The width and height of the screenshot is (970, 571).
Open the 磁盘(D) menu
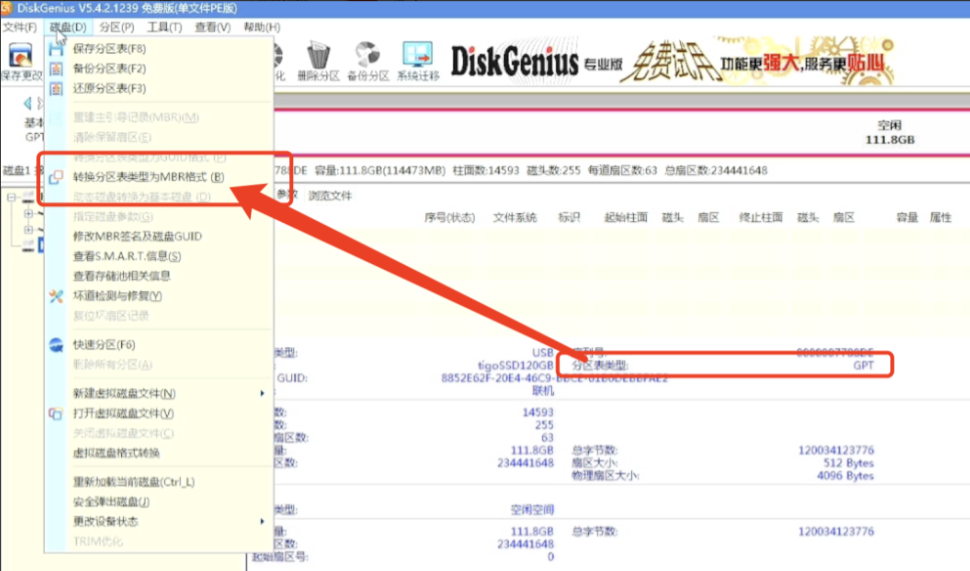point(68,27)
